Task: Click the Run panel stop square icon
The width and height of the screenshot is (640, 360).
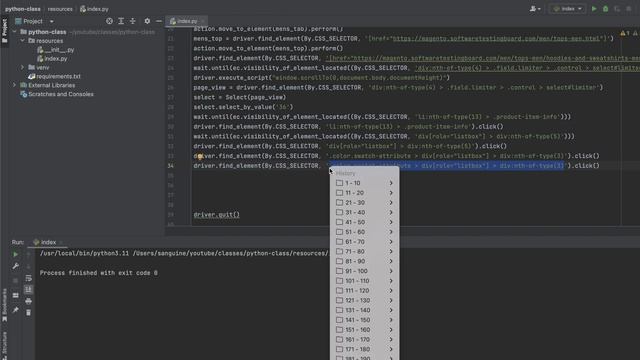Action: tap(16, 281)
